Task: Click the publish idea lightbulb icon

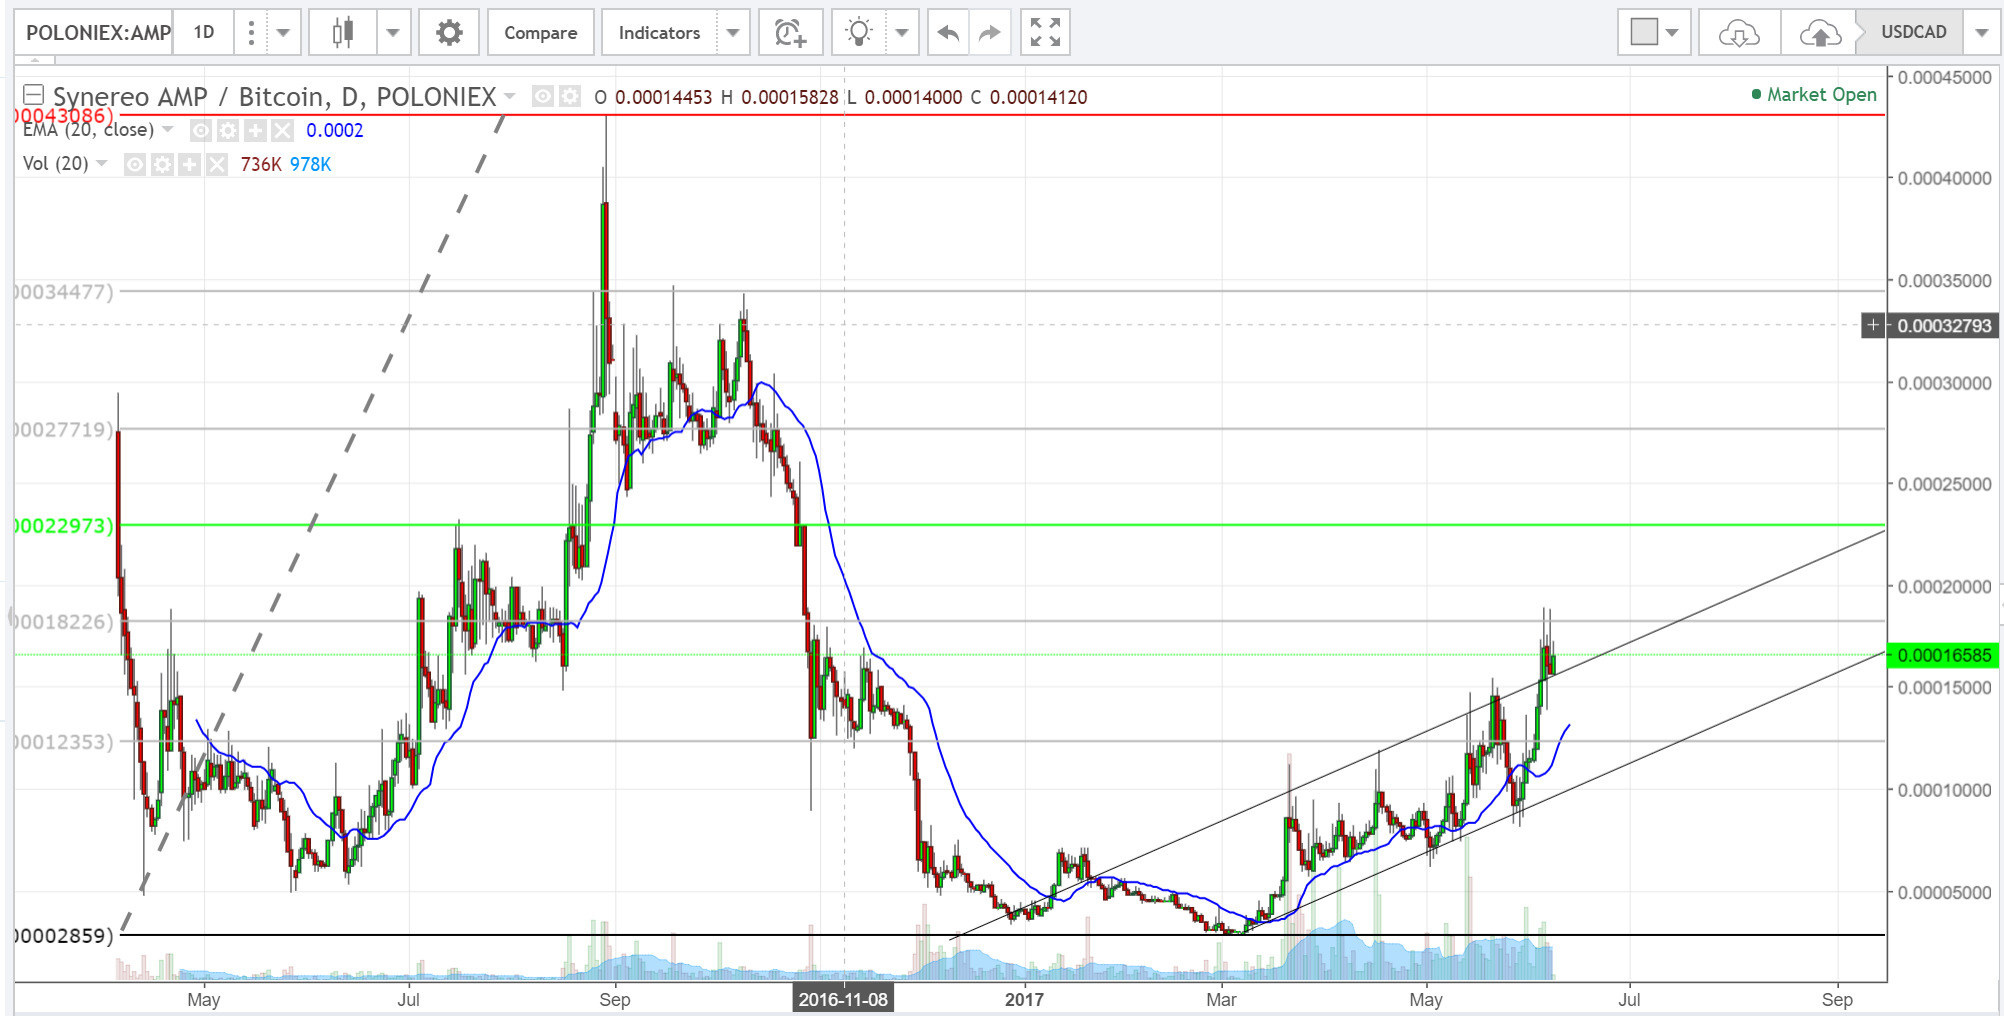Action: [x=859, y=33]
